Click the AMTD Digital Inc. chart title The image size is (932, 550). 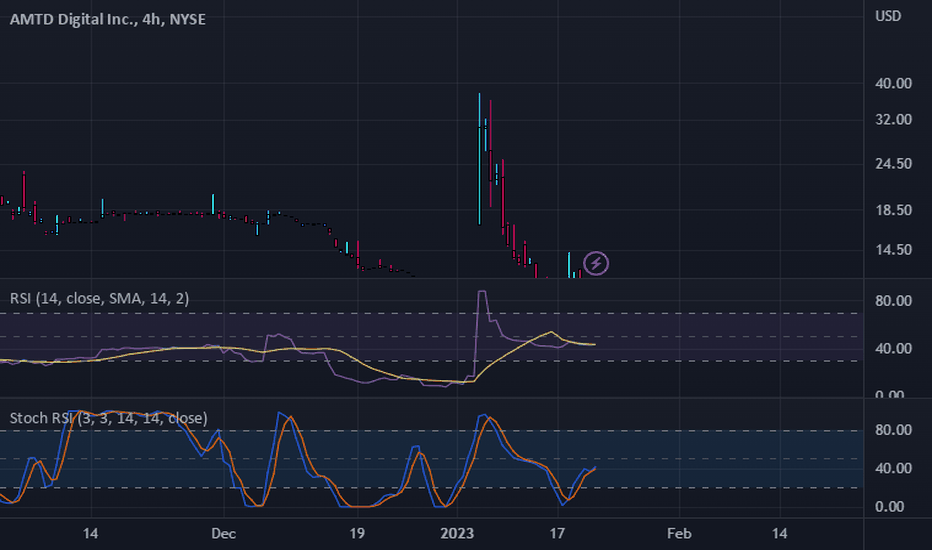[x=108, y=19]
